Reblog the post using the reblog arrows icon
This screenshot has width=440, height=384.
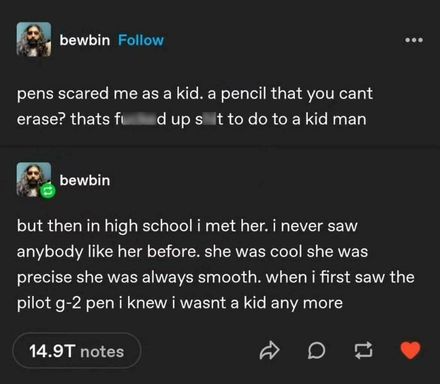[363, 351]
